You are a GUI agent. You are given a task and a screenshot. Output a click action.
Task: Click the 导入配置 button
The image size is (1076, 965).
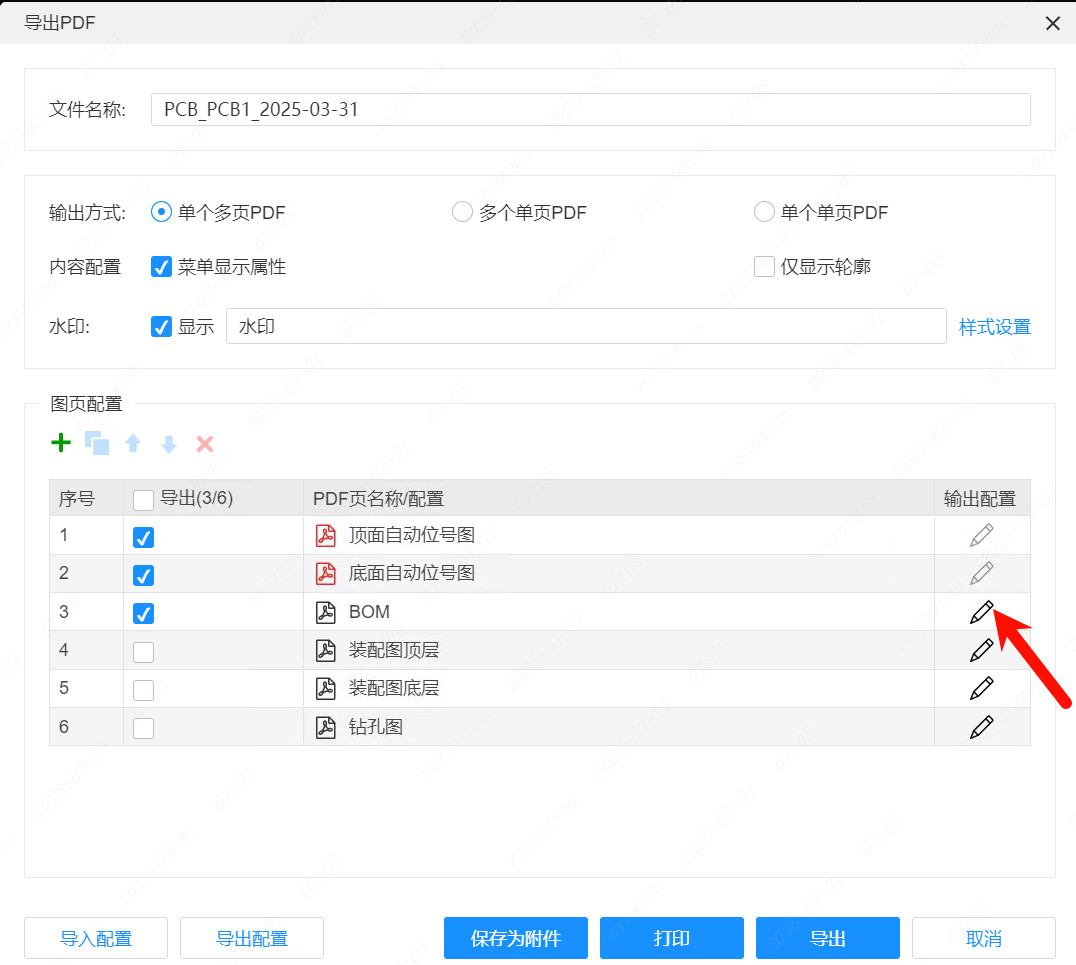(x=95, y=938)
